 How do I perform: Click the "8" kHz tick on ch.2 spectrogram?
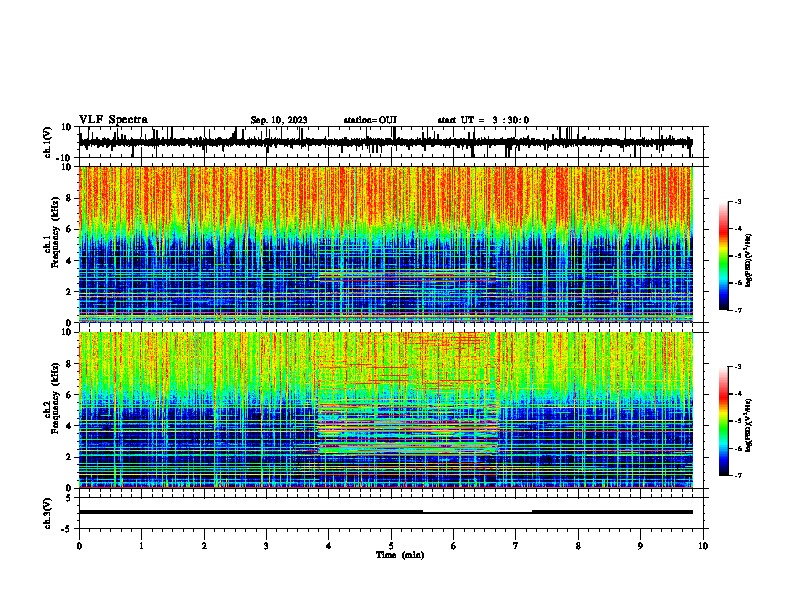pos(68,364)
